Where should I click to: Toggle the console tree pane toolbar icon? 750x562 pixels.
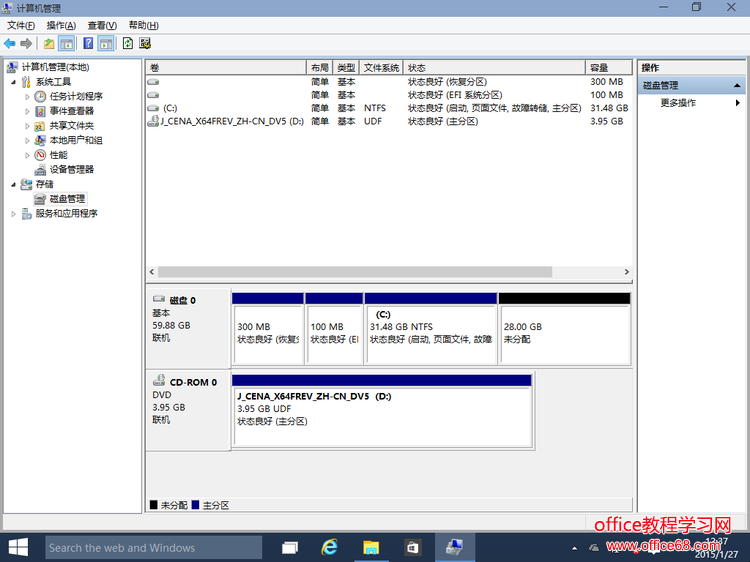click(66, 44)
